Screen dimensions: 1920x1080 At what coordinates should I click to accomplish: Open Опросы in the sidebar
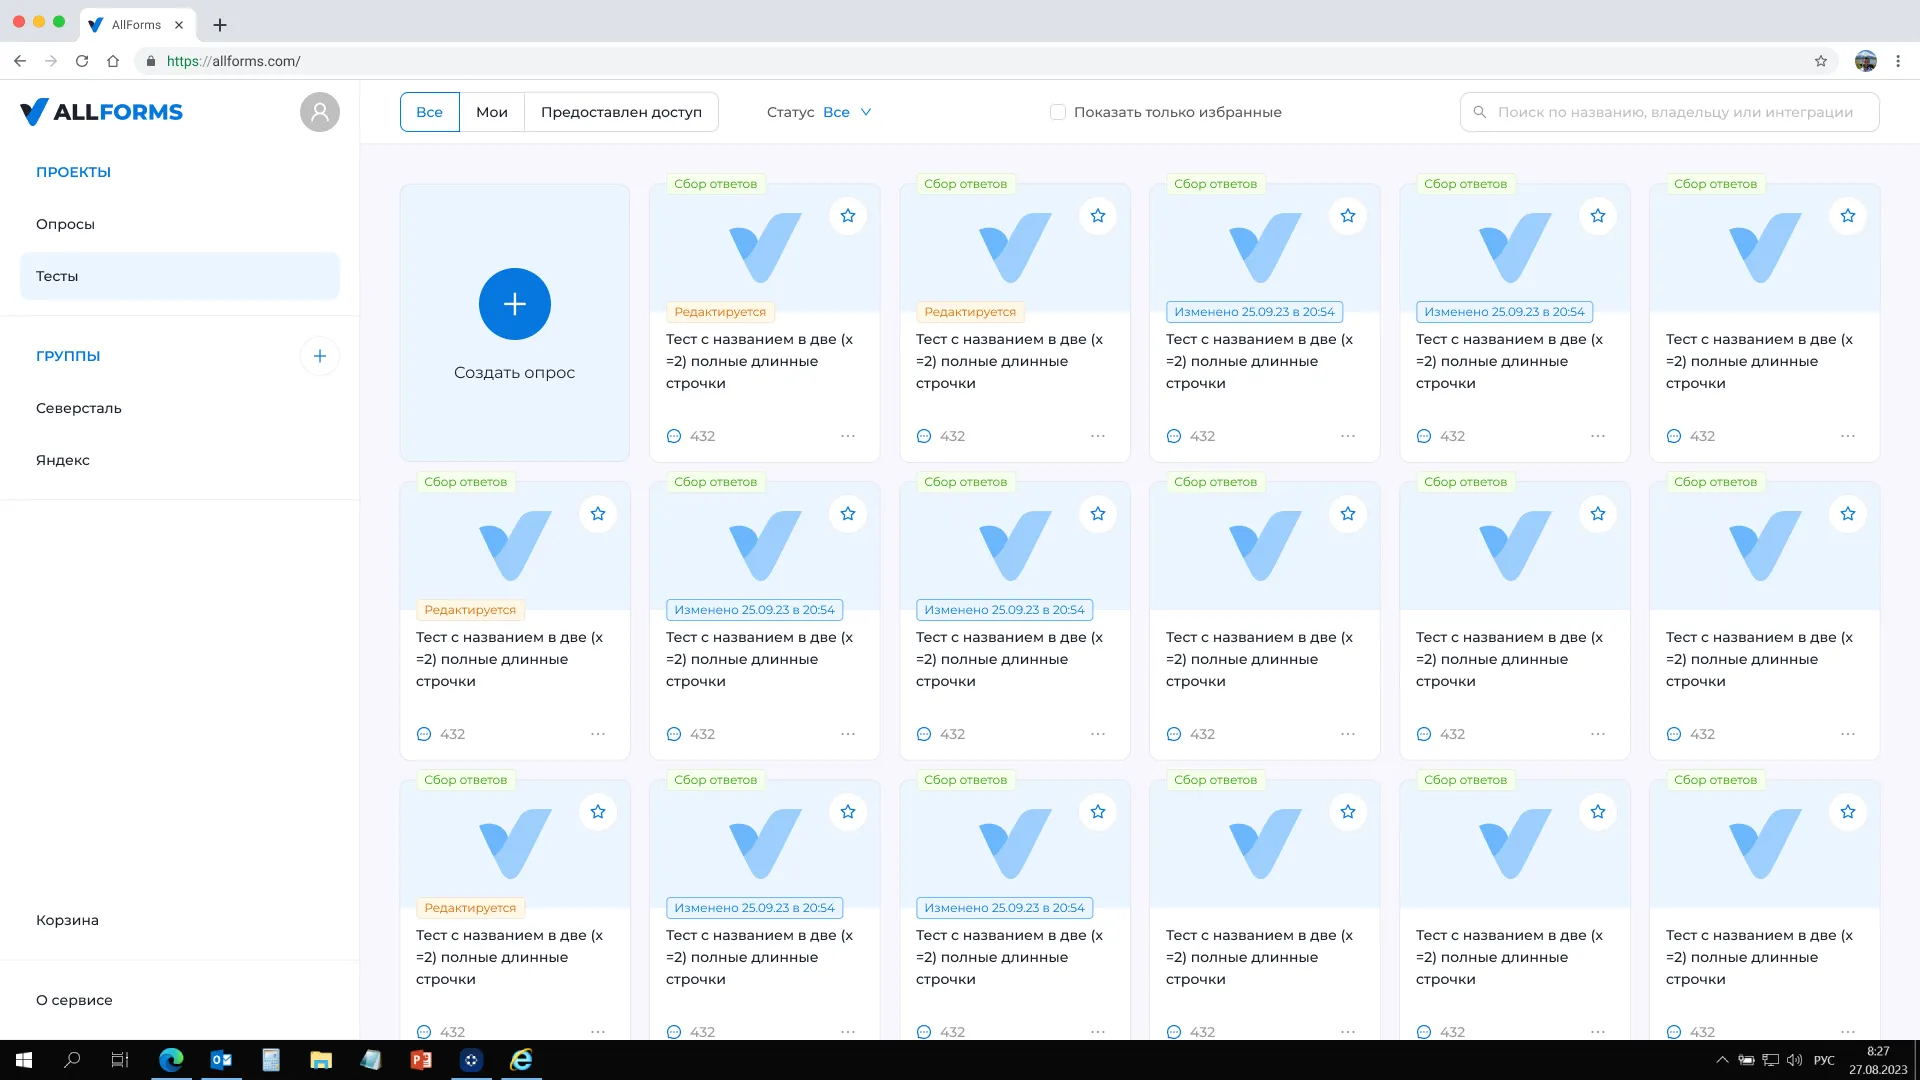point(180,224)
